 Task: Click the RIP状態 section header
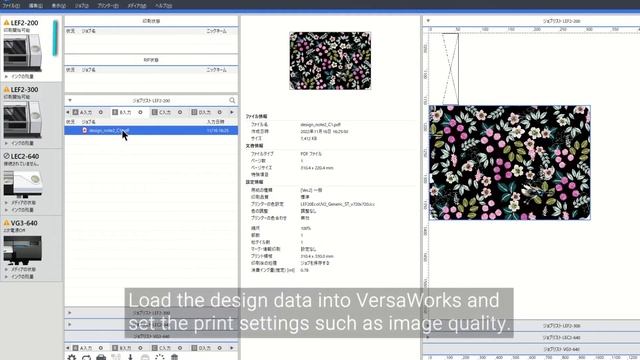[x=151, y=60]
